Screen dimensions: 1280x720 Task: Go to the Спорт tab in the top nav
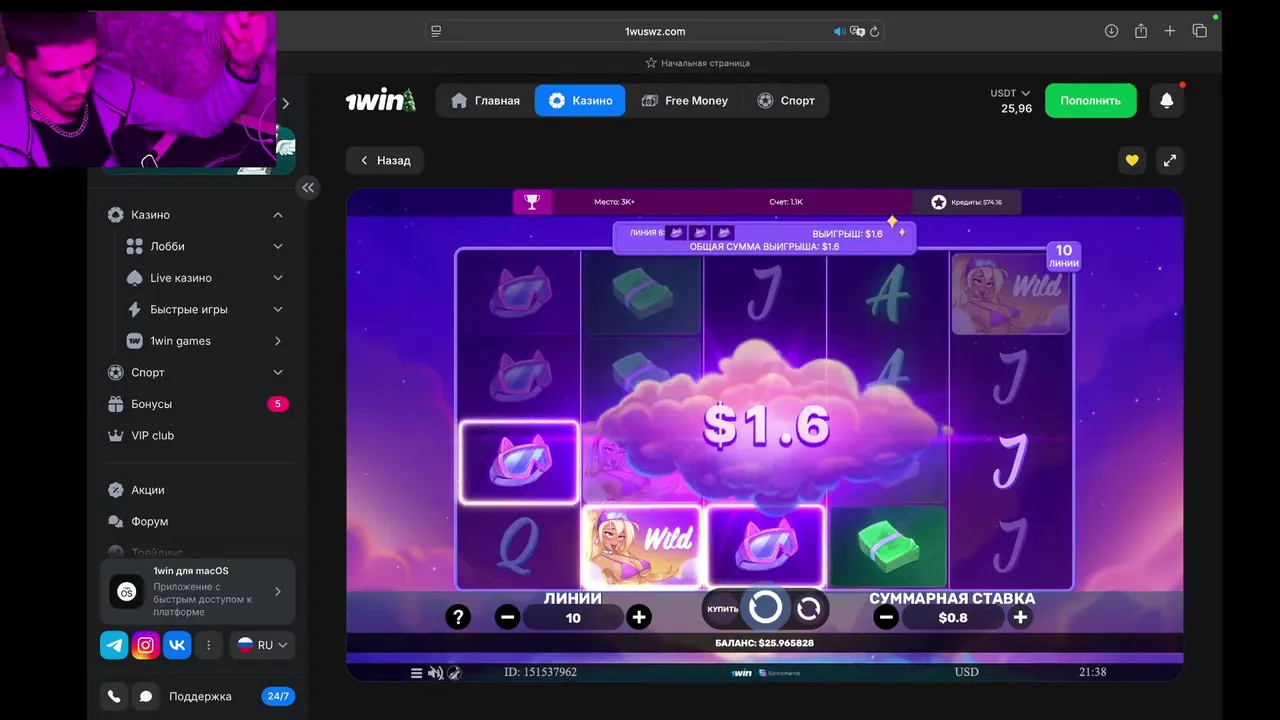(x=786, y=101)
